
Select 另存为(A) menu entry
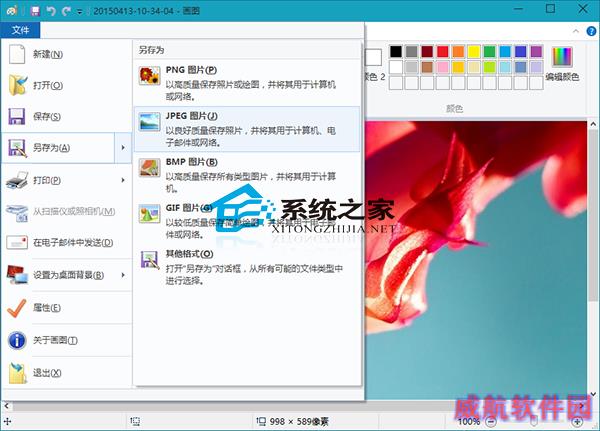(x=58, y=148)
